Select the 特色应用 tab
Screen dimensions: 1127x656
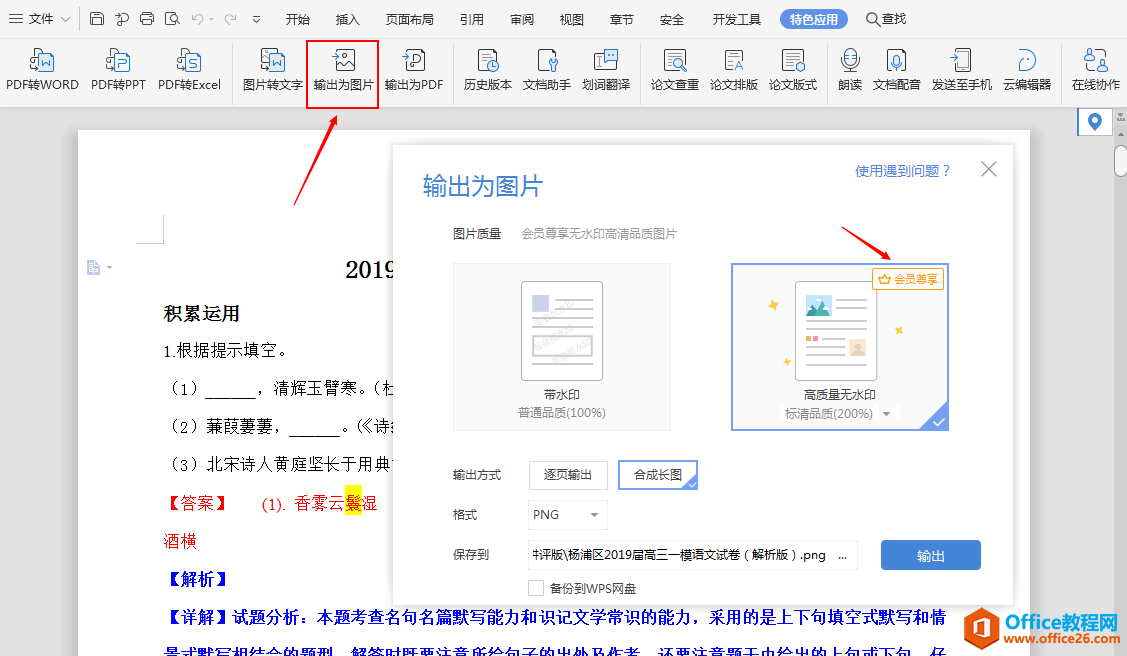(814, 19)
